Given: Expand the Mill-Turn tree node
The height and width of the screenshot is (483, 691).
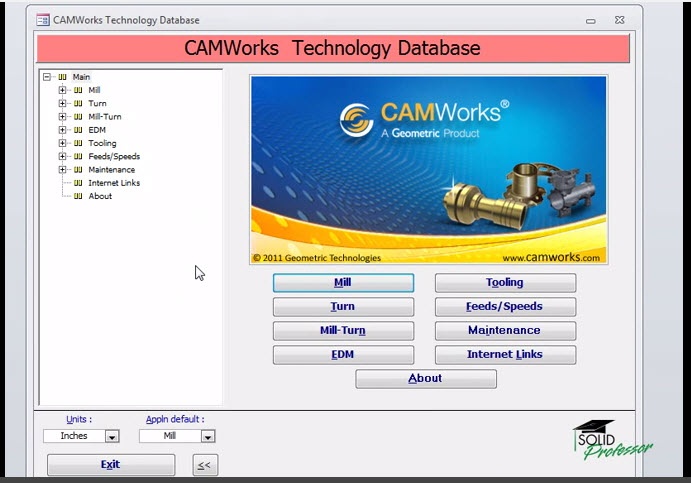Looking at the screenshot, I should [62, 117].
